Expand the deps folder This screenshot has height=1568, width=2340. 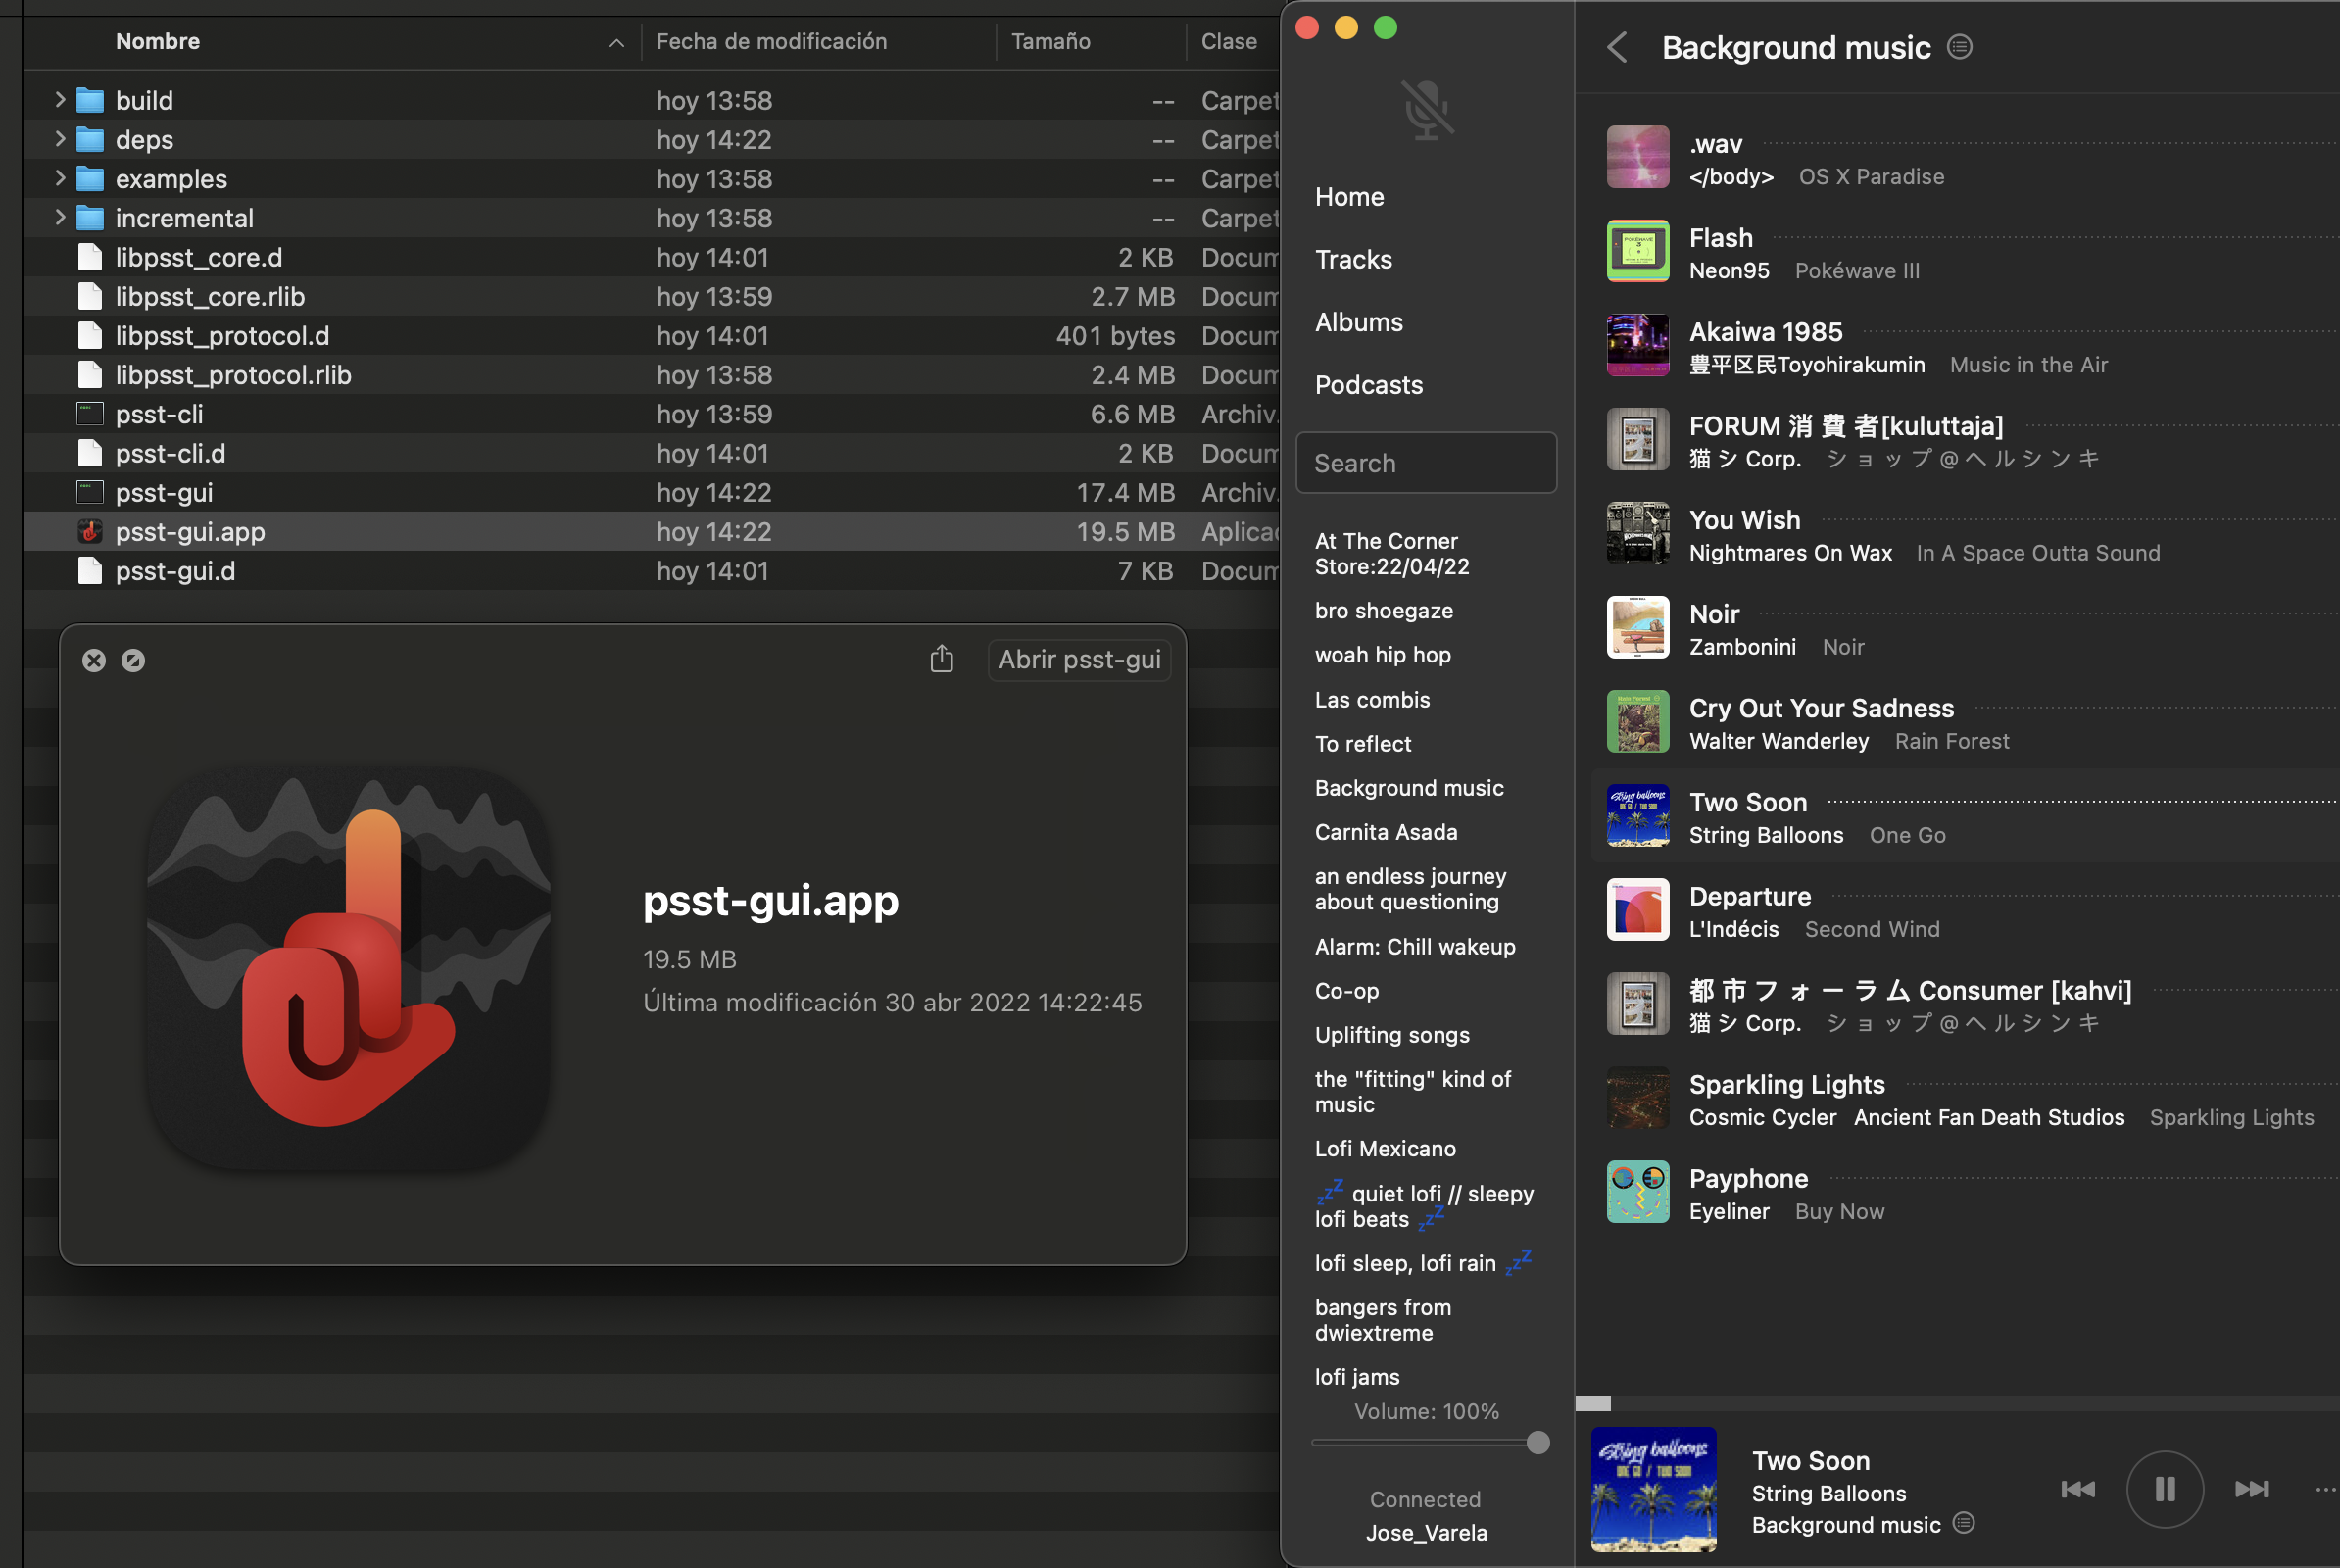(60, 139)
